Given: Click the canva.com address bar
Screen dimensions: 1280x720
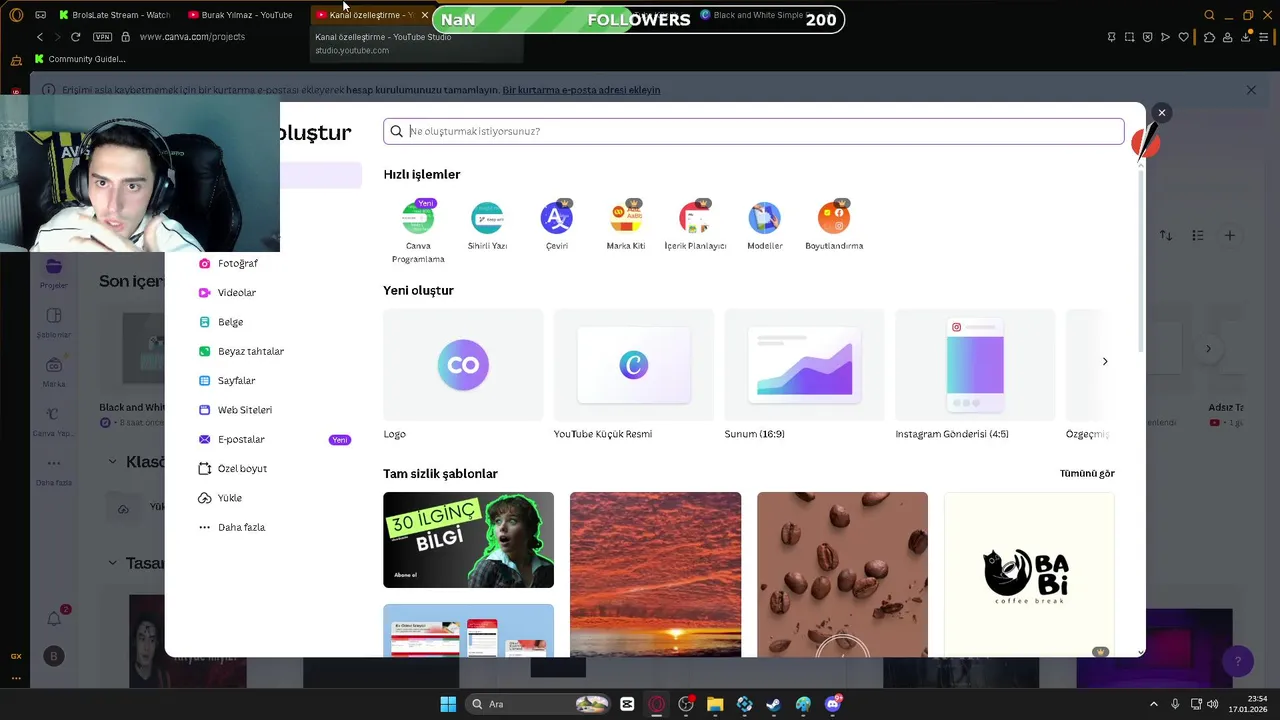Looking at the screenshot, I should [x=192, y=37].
